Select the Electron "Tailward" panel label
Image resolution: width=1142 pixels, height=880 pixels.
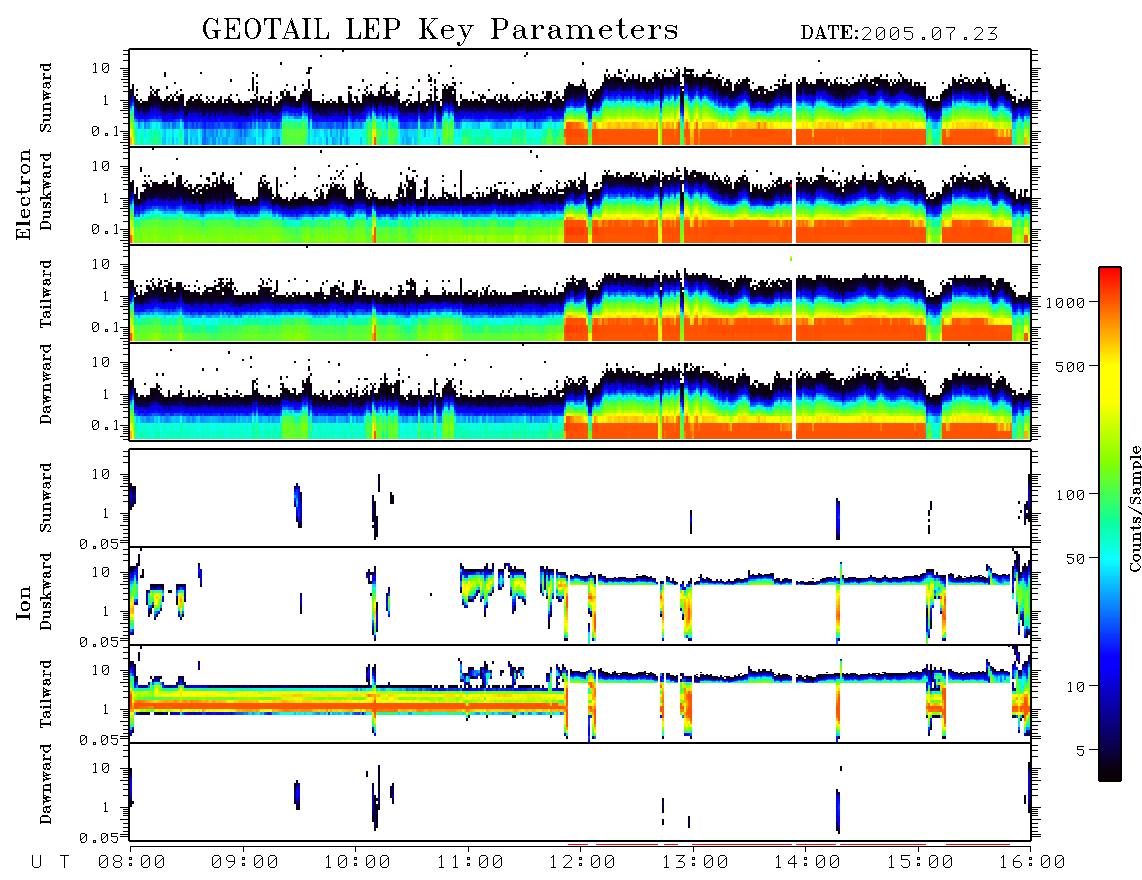(x=46, y=294)
